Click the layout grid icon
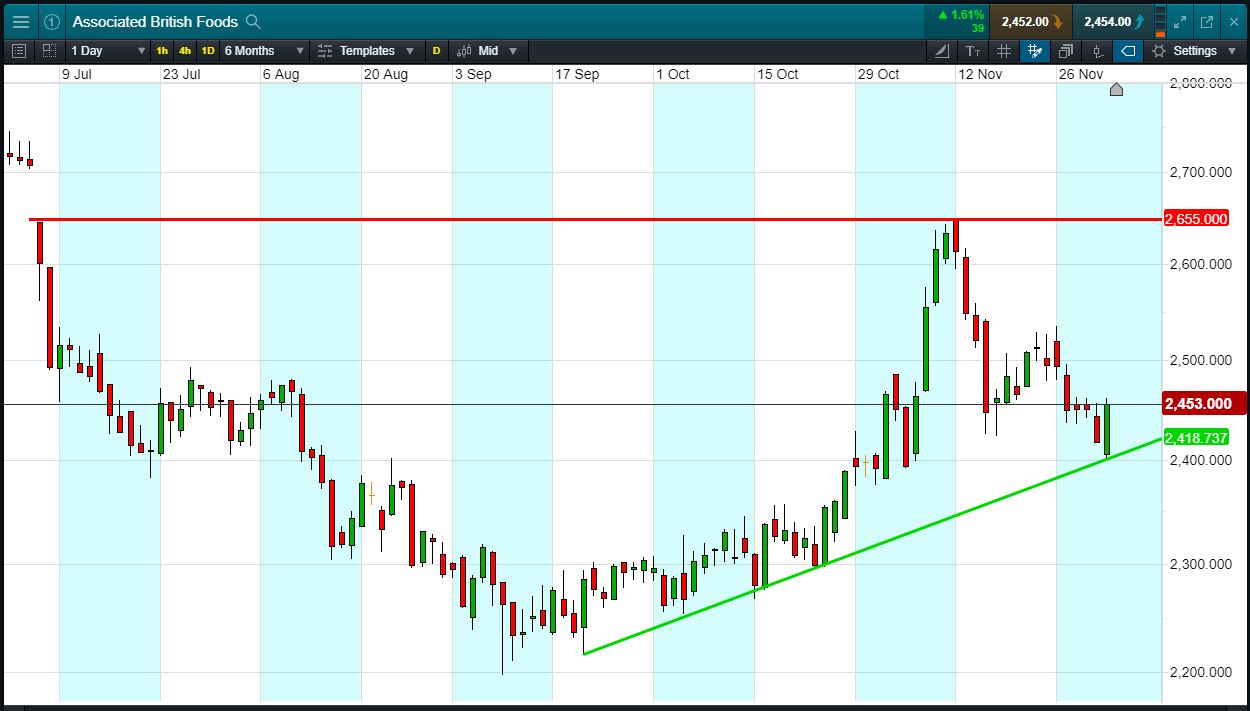Viewport: 1250px width, 711px height. (49, 50)
